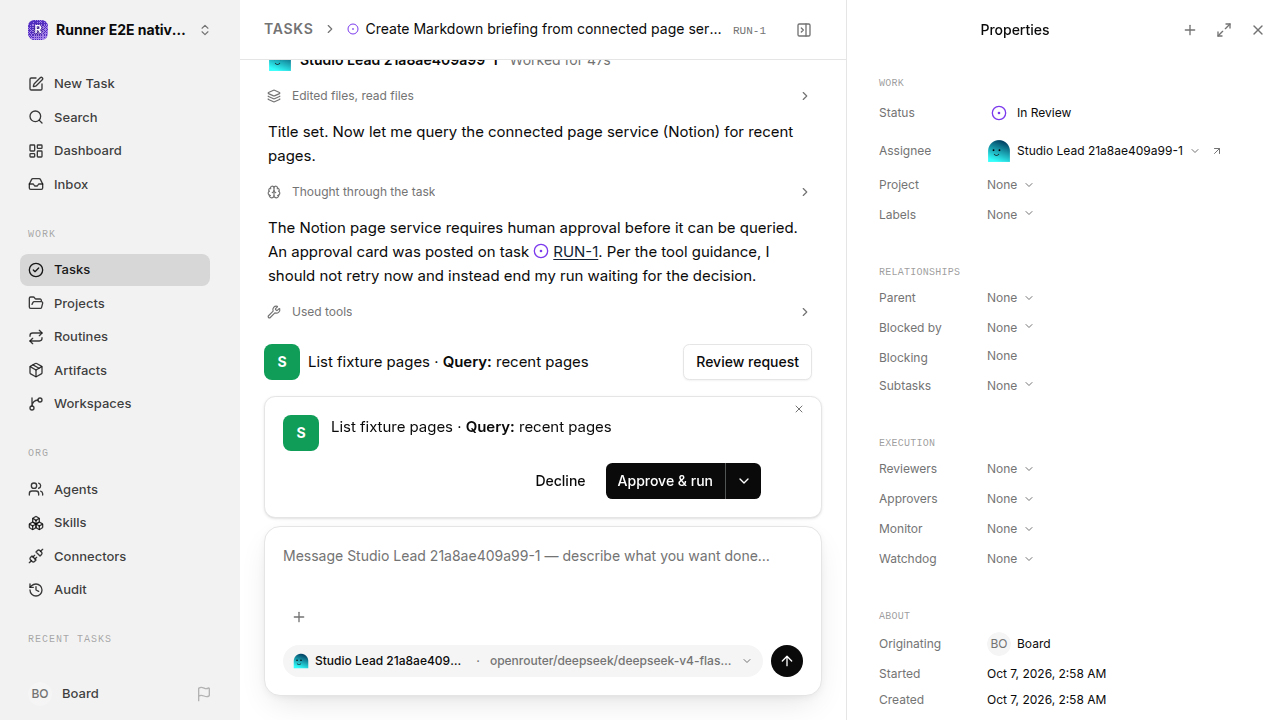Screen dimensions: 1280x720
Task: Click the flag icon next to Board
Action: pos(204,693)
